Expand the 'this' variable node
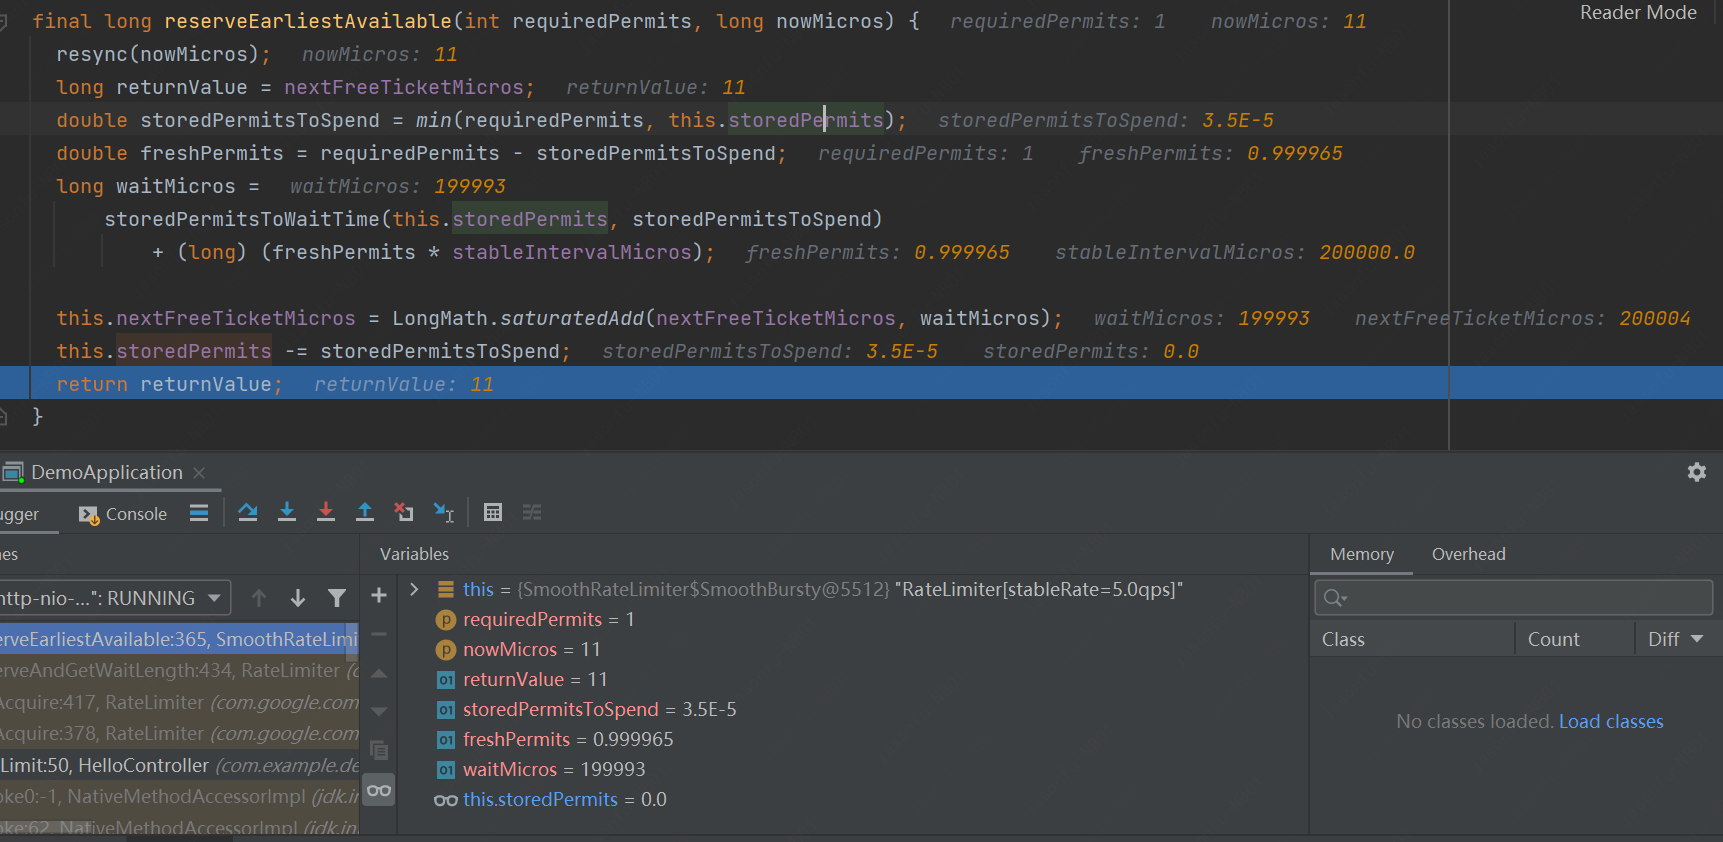Screen dimensions: 1723x842 tap(414, 589)
